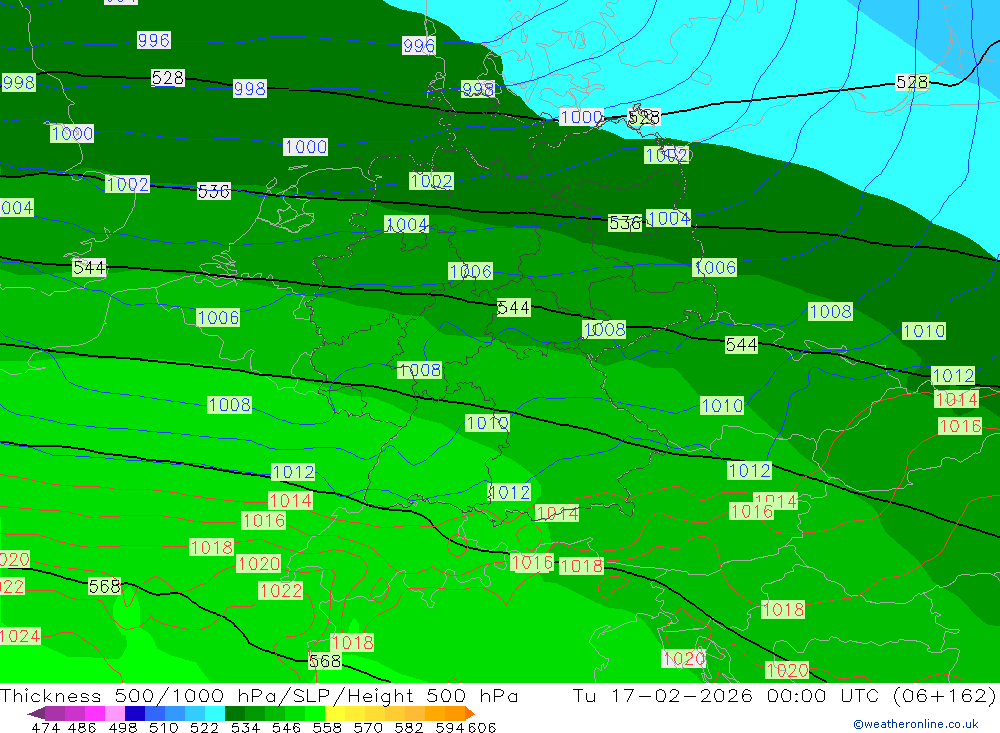Select the cyan legend swatch
This screenshot has height=733, width=1000.
pos(215,713)
